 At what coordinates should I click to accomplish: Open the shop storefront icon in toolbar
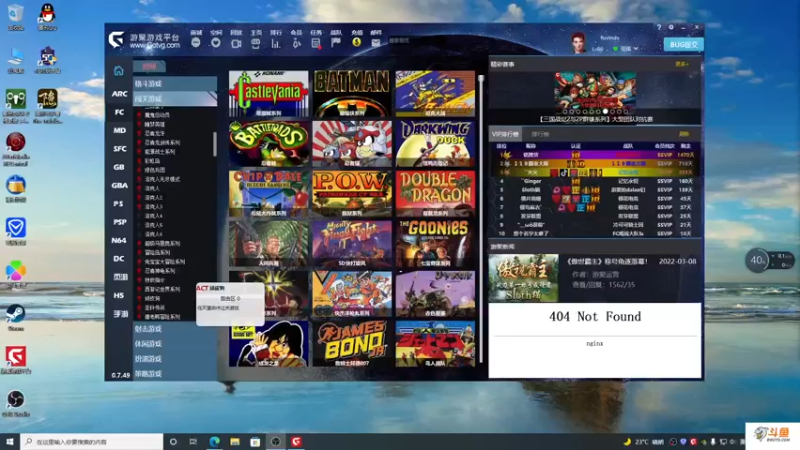pyautogui.click(x=256, y=43)
